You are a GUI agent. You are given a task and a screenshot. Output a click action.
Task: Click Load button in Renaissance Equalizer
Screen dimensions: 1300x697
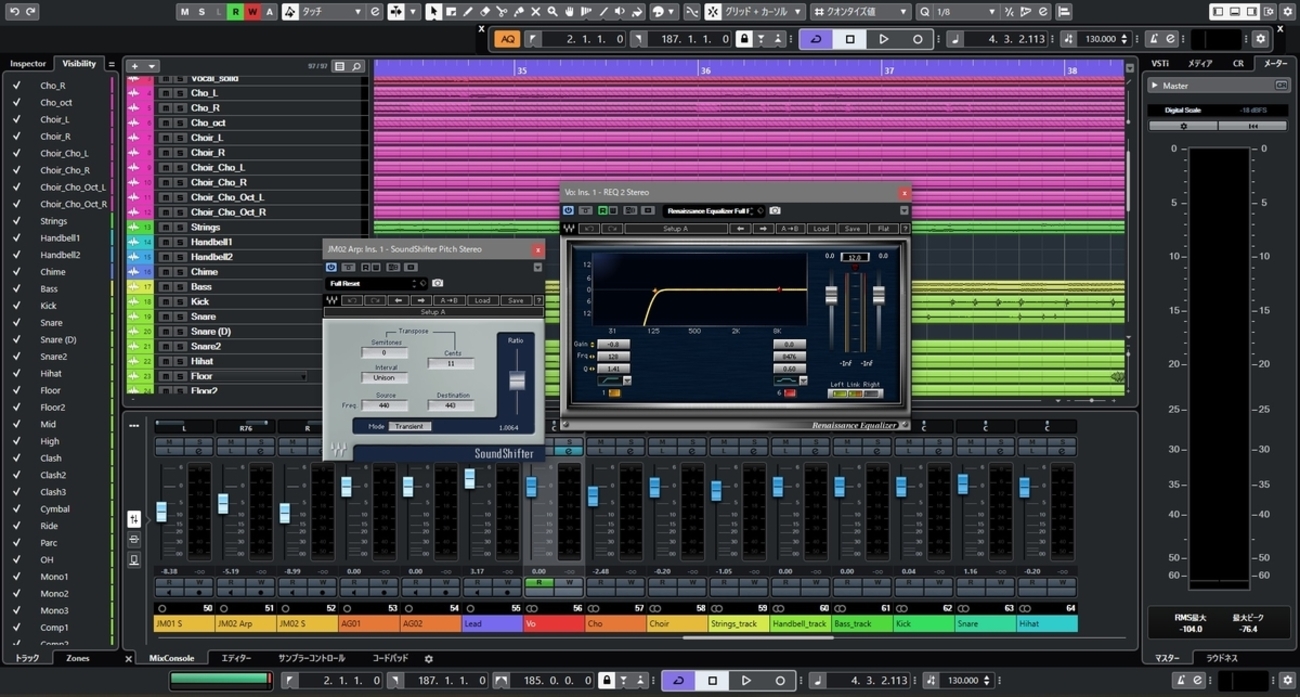tap(820, 229)
